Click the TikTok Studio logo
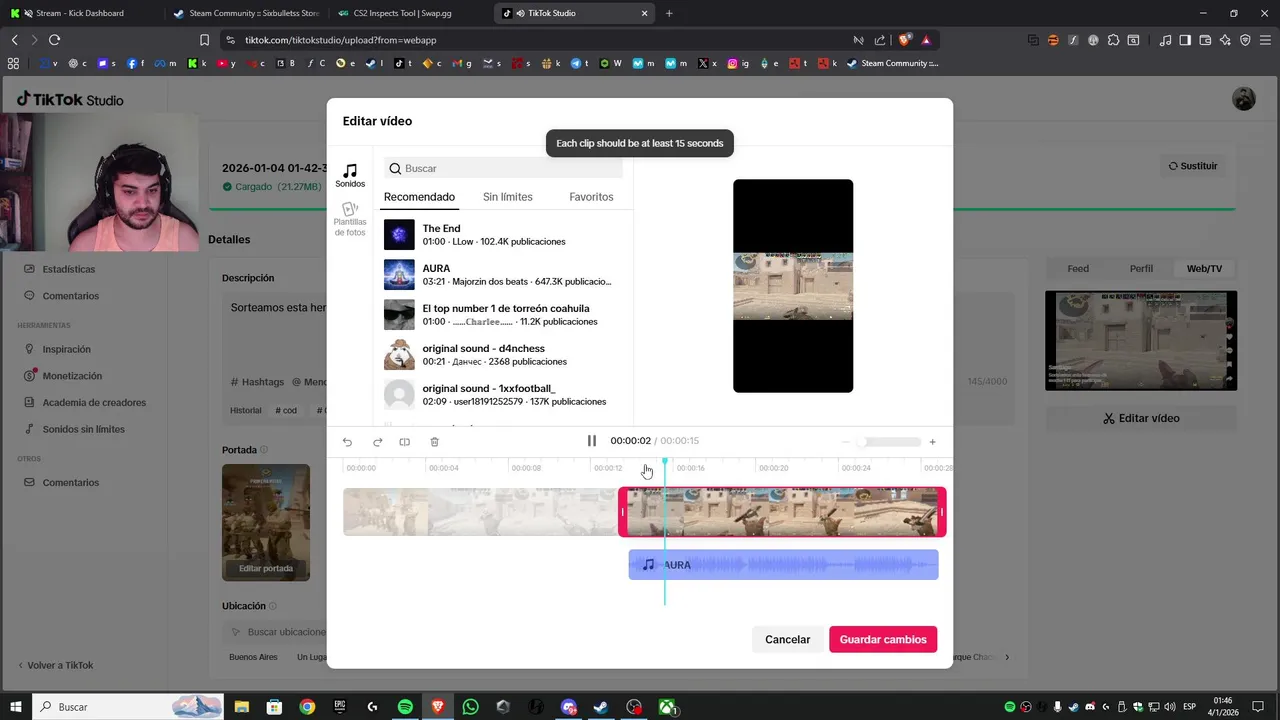Screen dimensions: 1280x720 [70, 100]
